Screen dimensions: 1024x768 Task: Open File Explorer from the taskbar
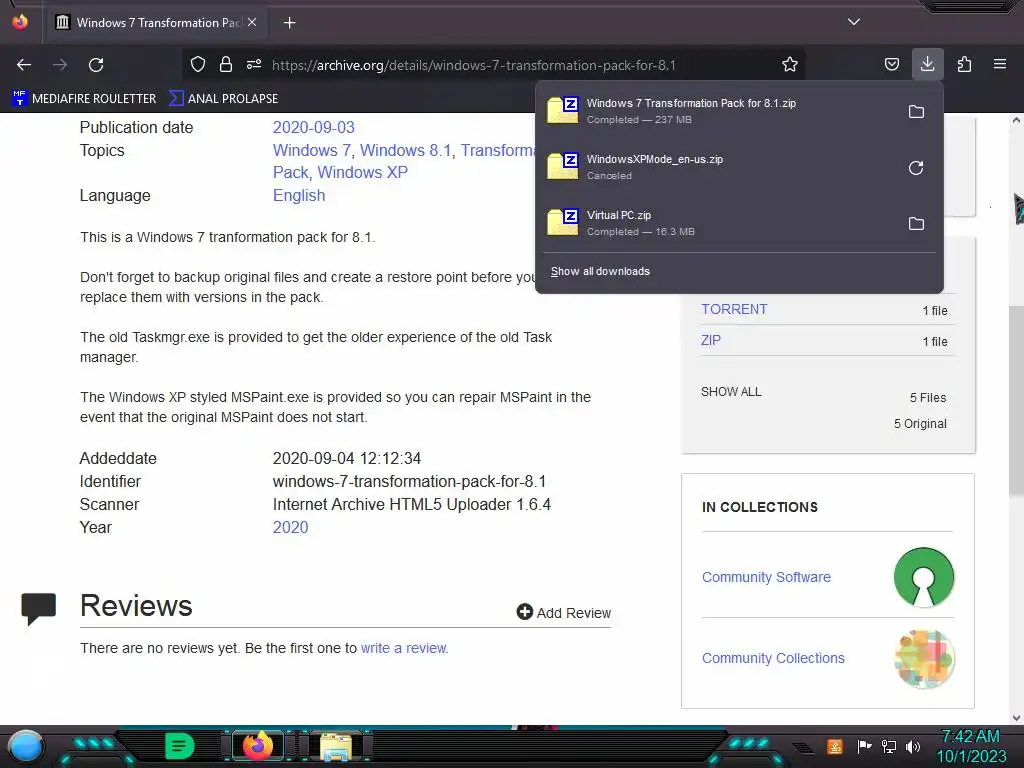pos(336,747)
